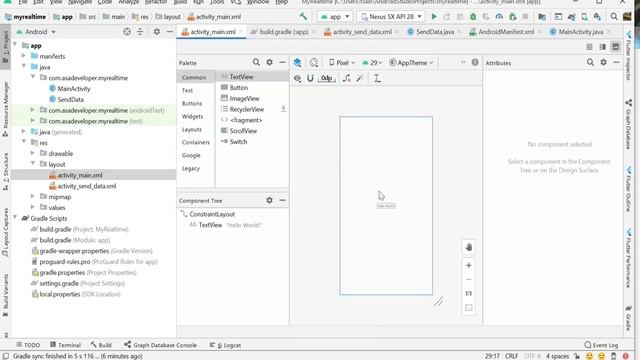Toggle Autoconnect magnet icon
The width and height of the screenshot is (640, 360).
point(310,78)
